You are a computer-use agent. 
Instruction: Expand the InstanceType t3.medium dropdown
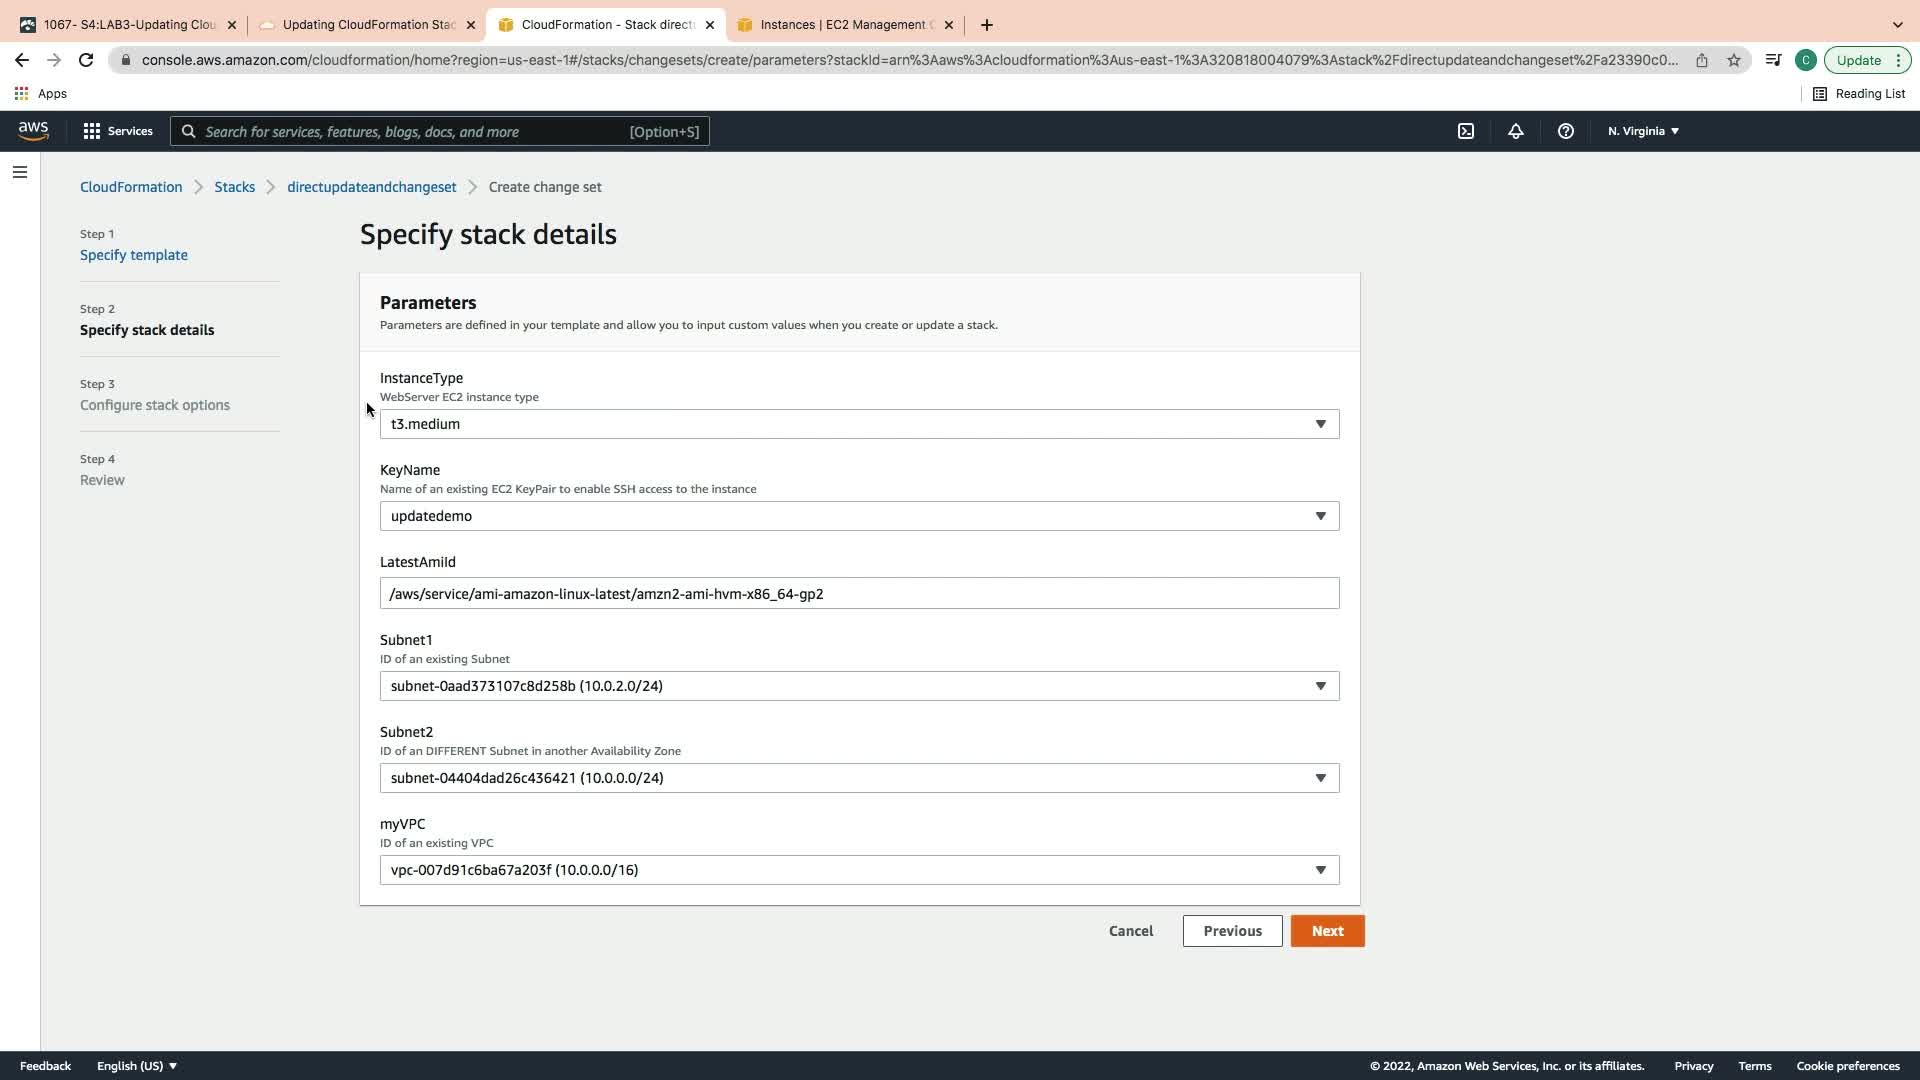coord(859,424)
